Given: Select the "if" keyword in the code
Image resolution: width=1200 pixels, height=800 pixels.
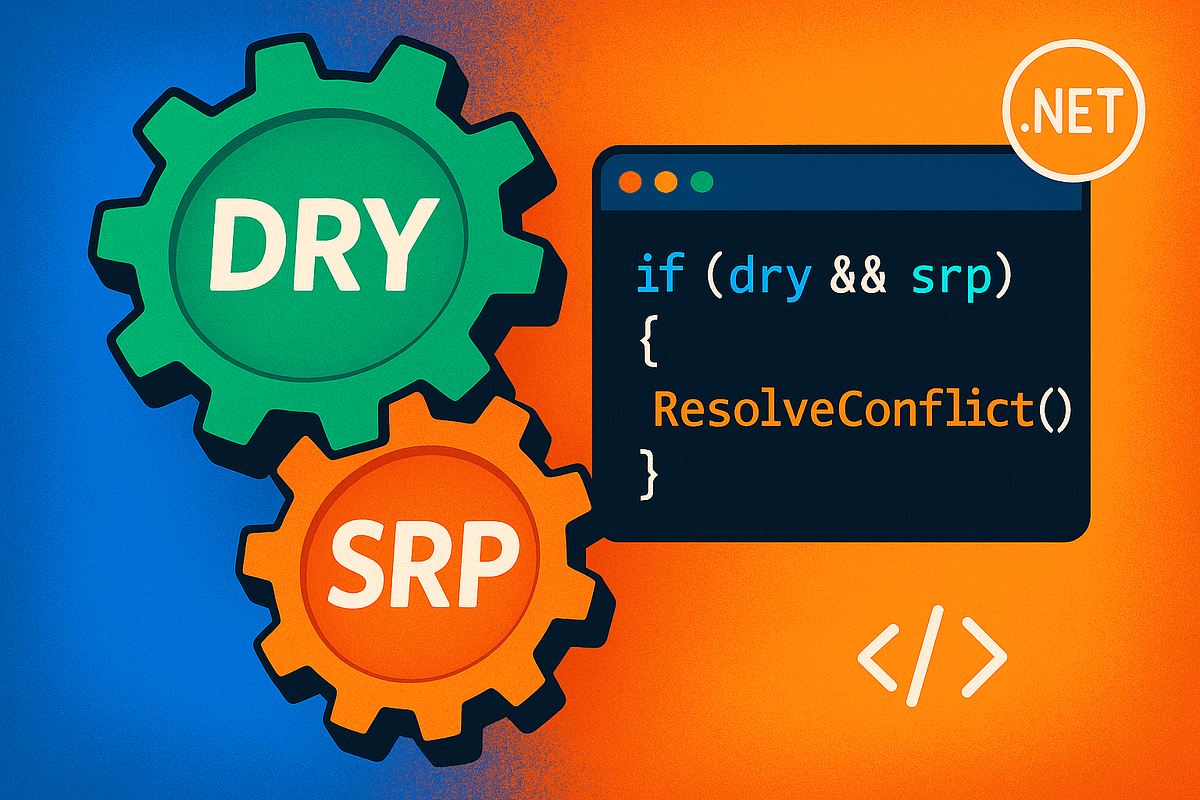Looking at the screenshot, I should coord(659,278).
